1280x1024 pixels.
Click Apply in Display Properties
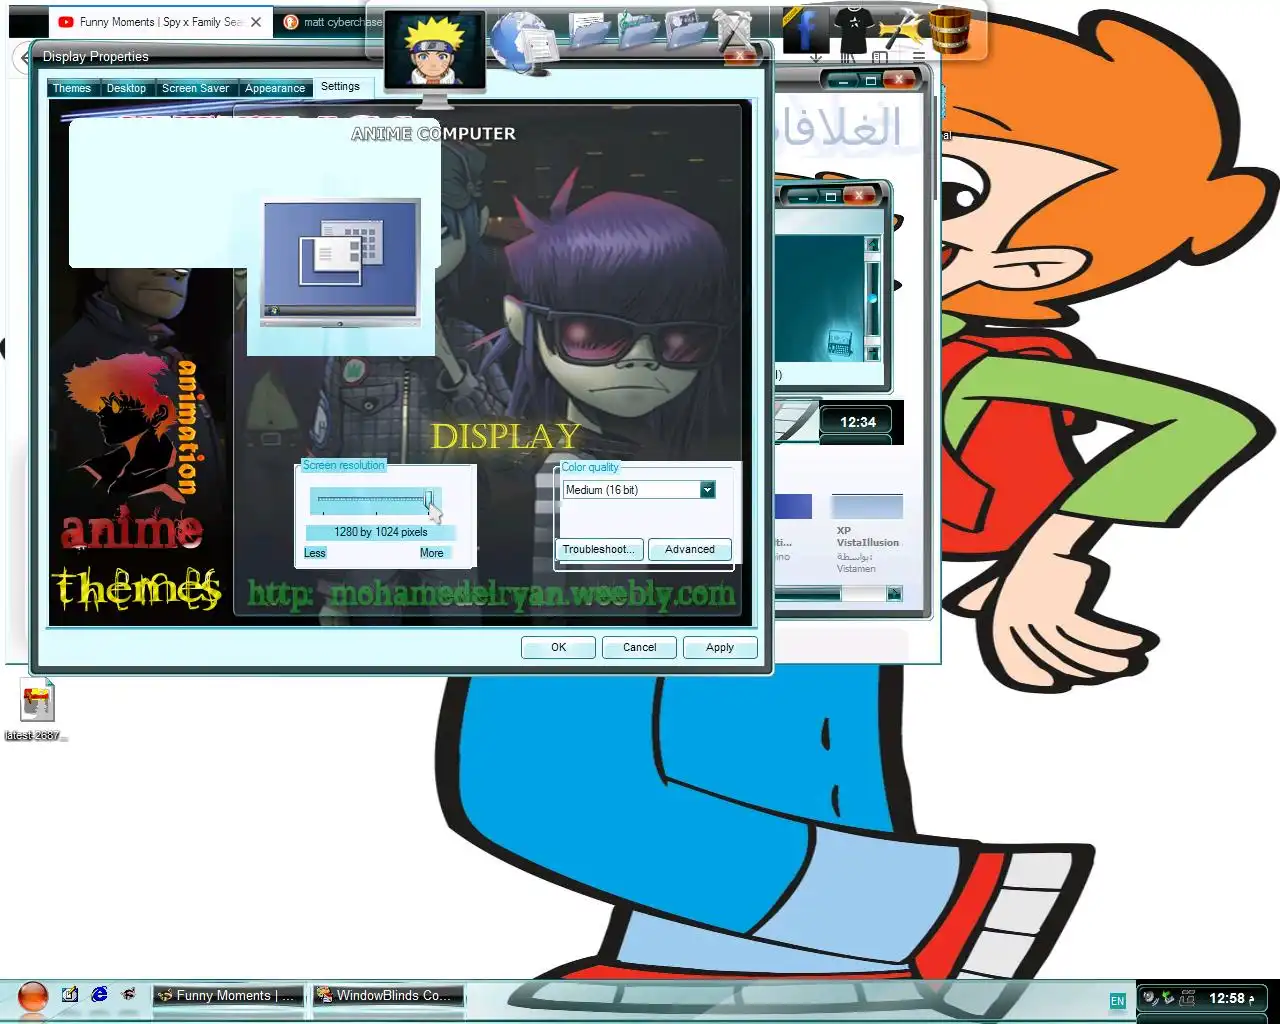click(720, 647)
